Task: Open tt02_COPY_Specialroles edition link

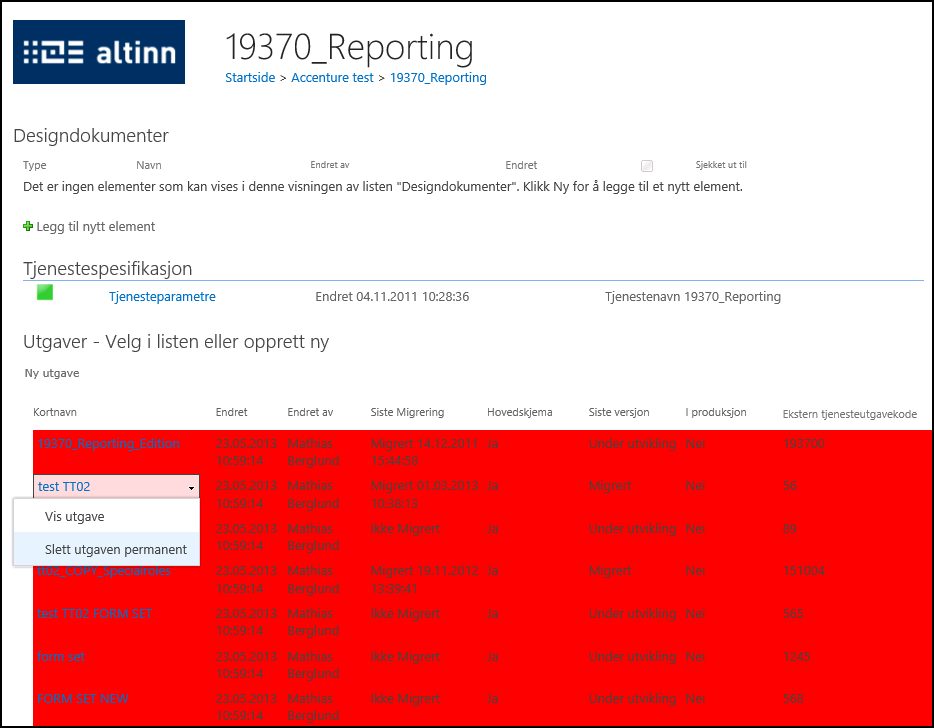Action: pos(104,571)
